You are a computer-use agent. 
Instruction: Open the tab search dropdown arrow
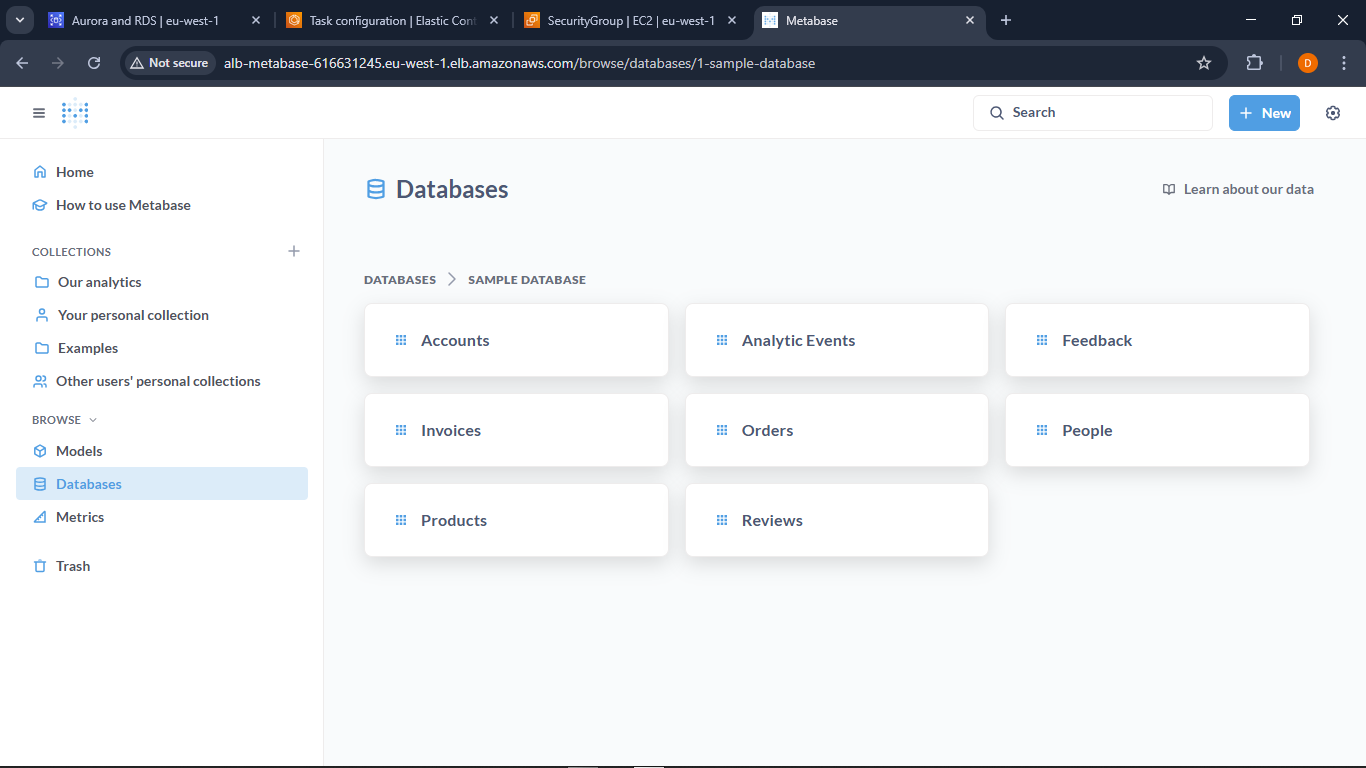tap(20, 20)
